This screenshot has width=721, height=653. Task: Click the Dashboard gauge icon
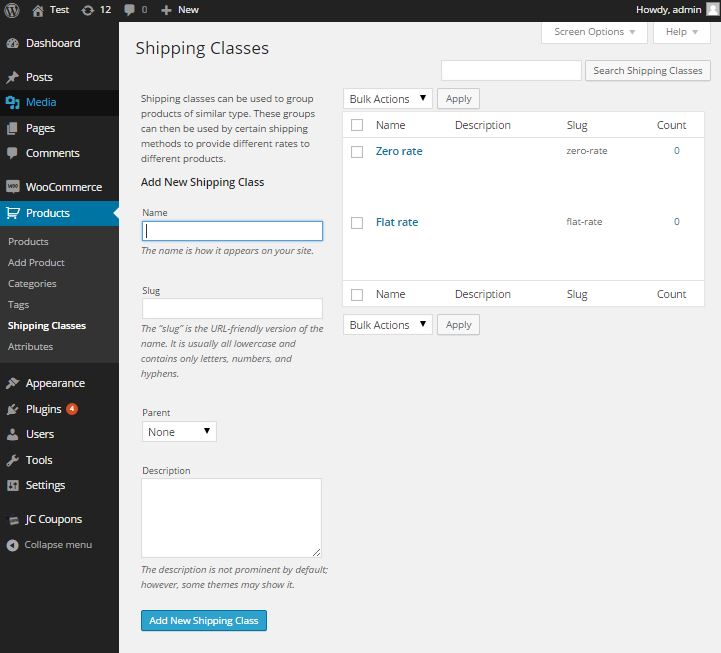tap(13, 43)
